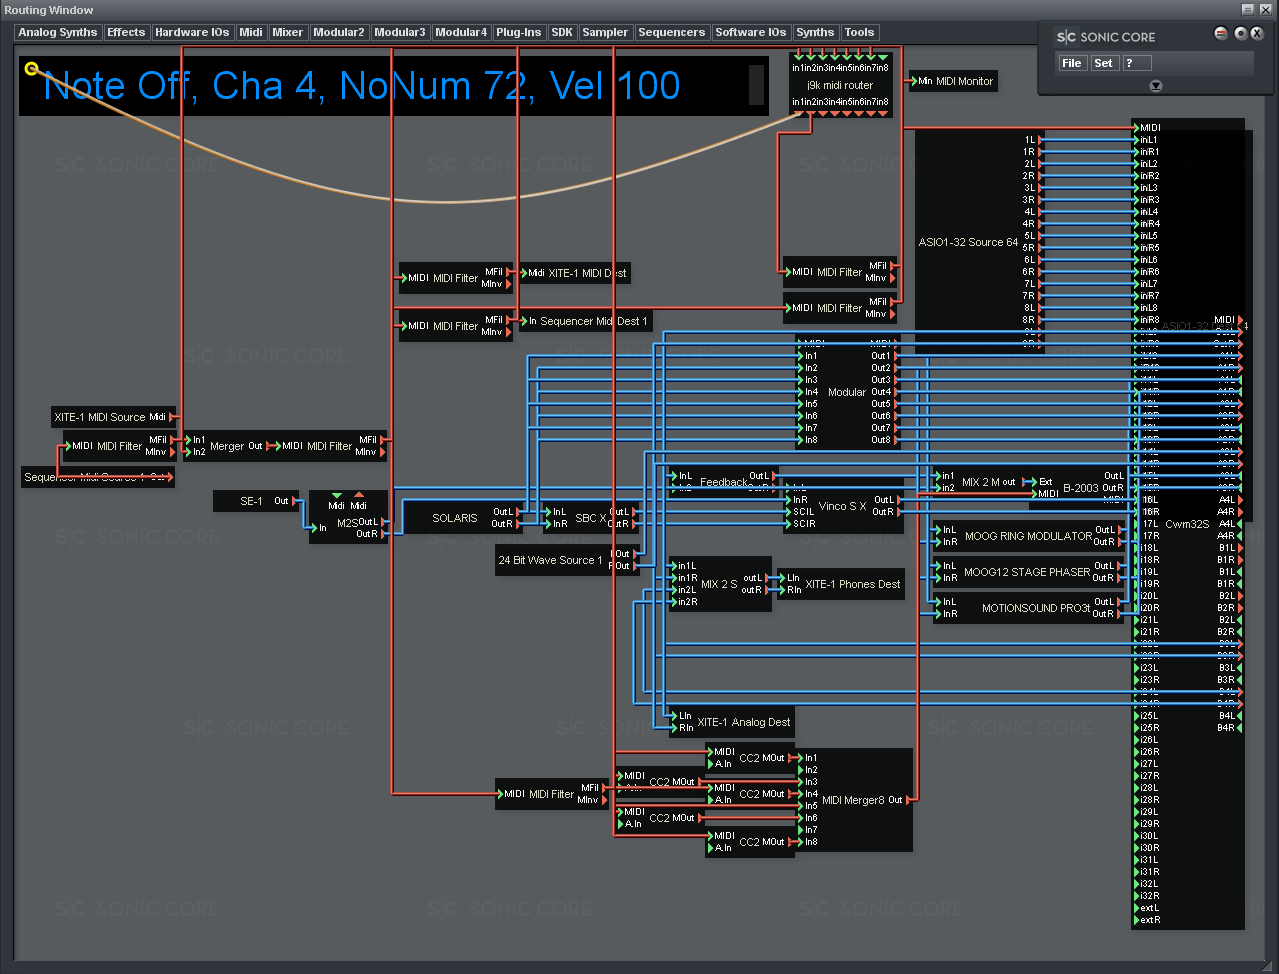
Task: Open the SDK menu
Action: coord(562,32)
